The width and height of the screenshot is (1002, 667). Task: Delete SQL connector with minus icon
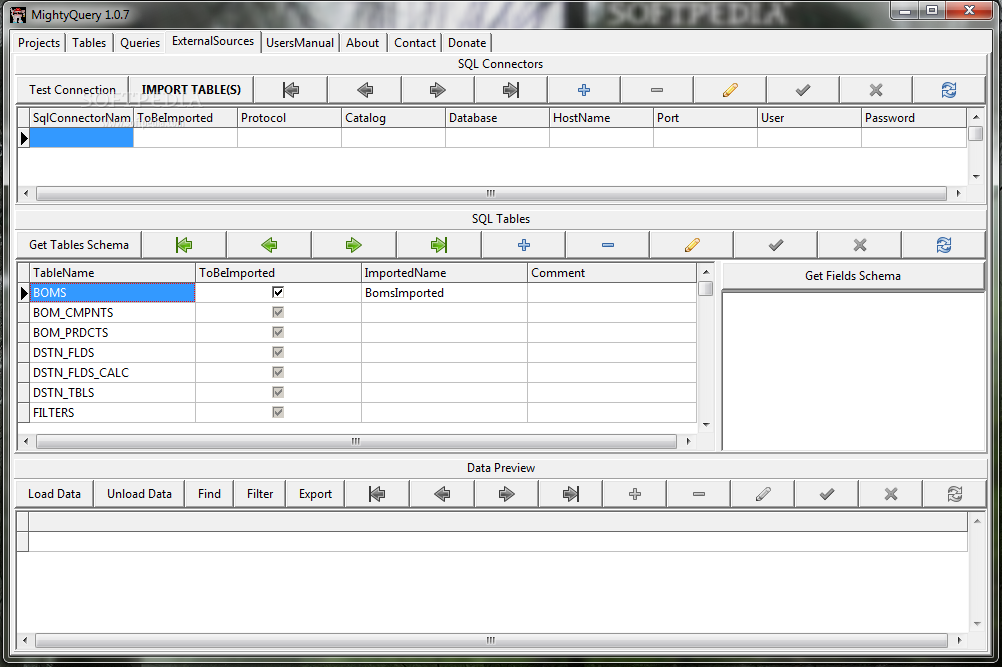[x=657, y=90]
